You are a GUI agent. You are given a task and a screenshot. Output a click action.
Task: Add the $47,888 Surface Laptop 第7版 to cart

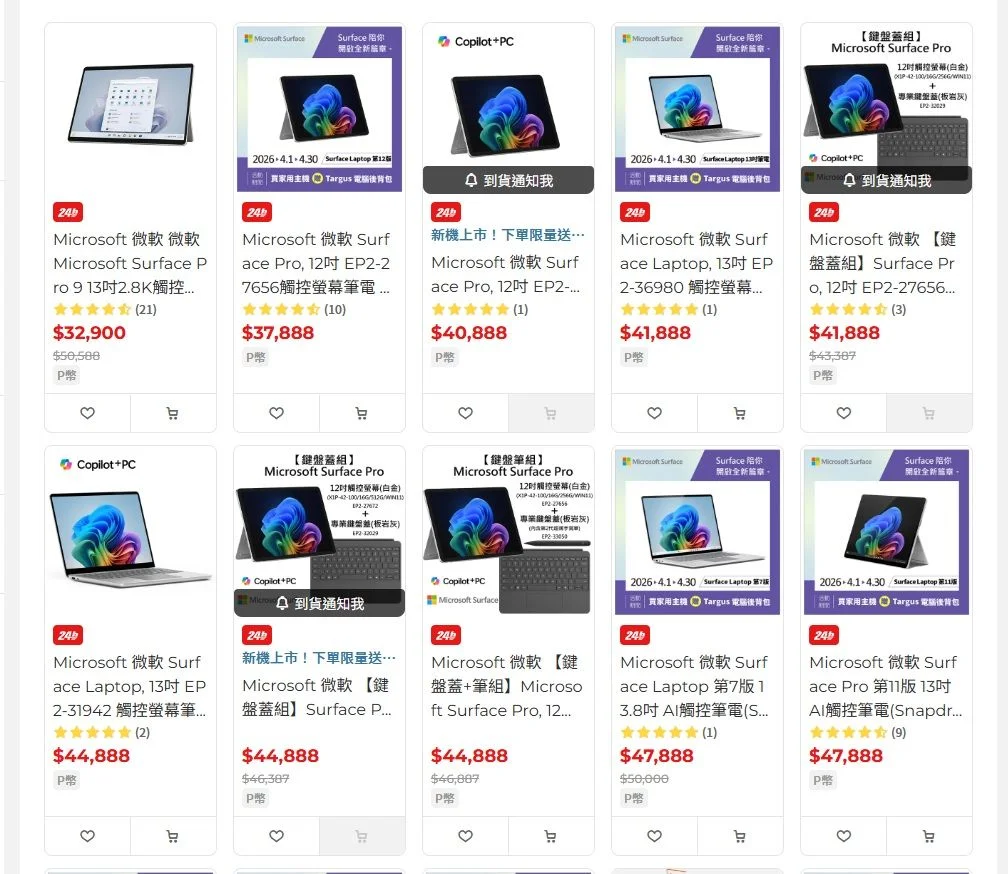(739, 836)
